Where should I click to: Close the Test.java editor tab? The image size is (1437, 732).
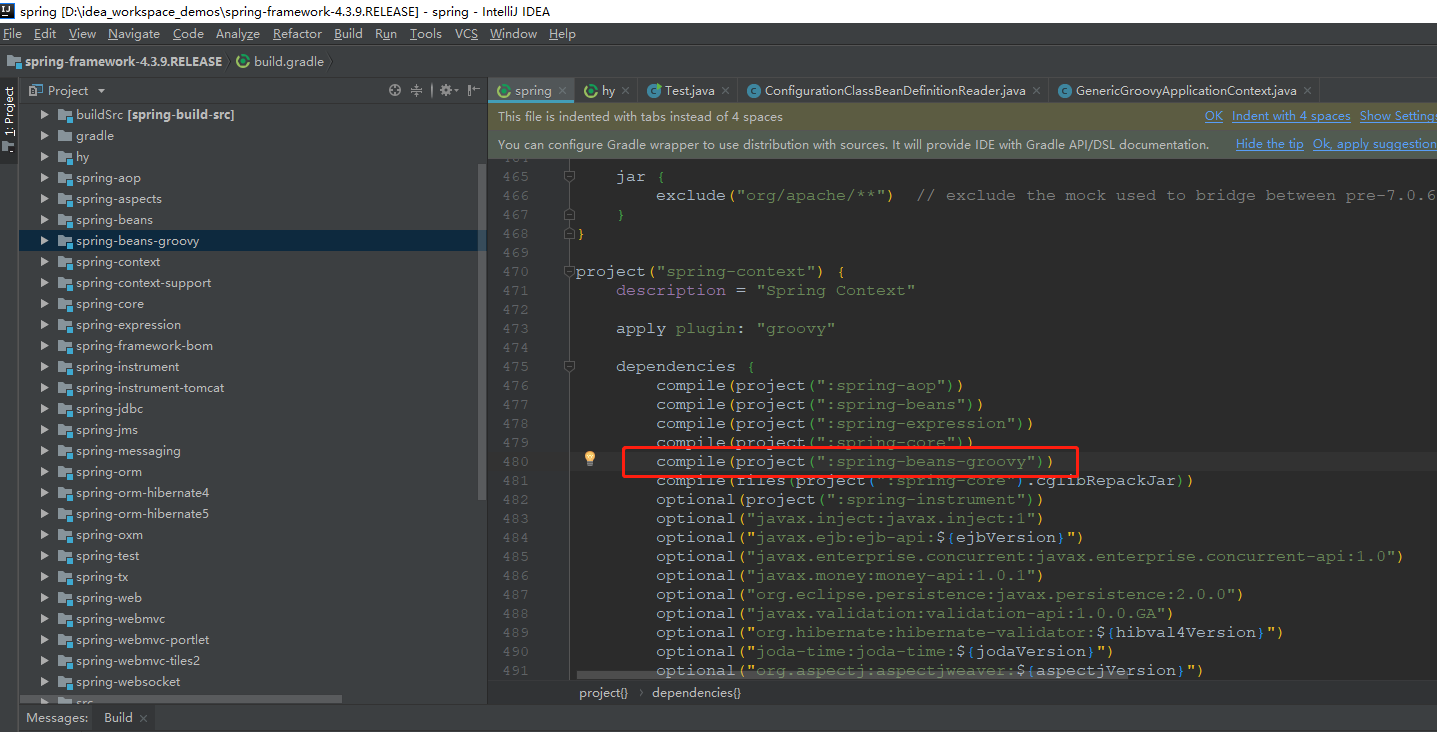click(x=725, y=91)
